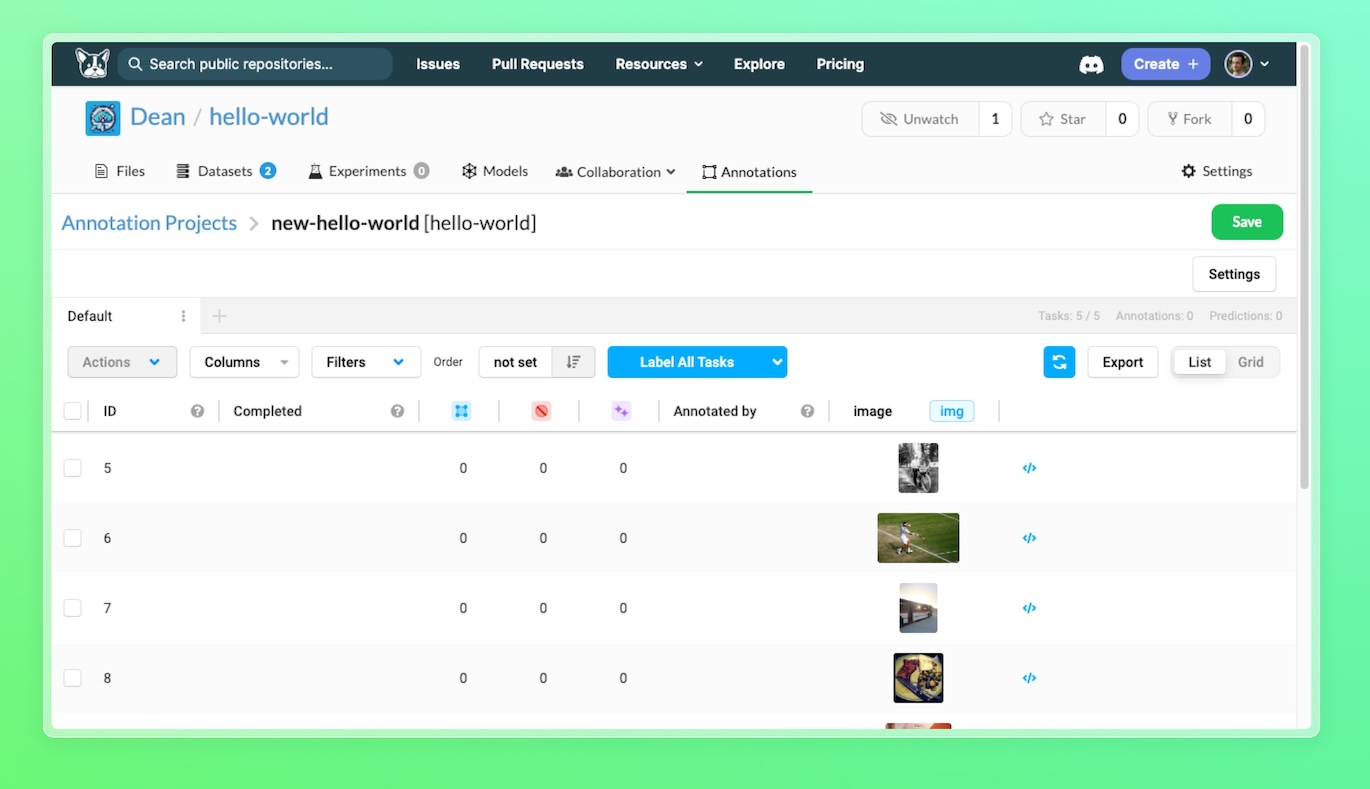Click the source code icon for task 7
1370x789 pixels.
(1029, 608)
